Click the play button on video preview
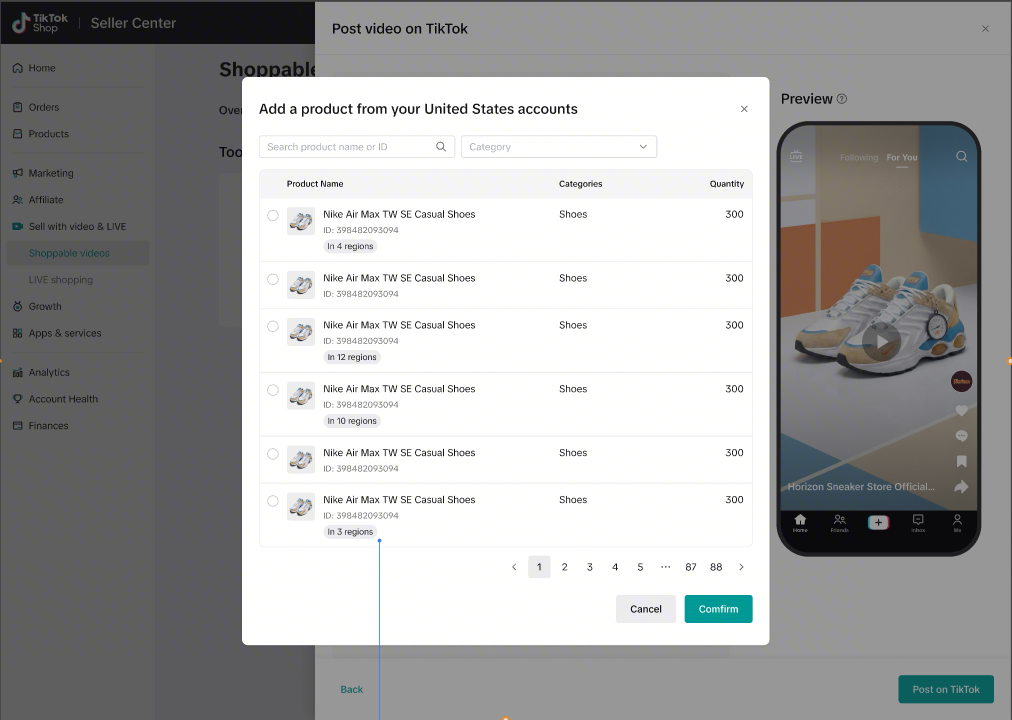1012x720 pixels. (881, 340)
